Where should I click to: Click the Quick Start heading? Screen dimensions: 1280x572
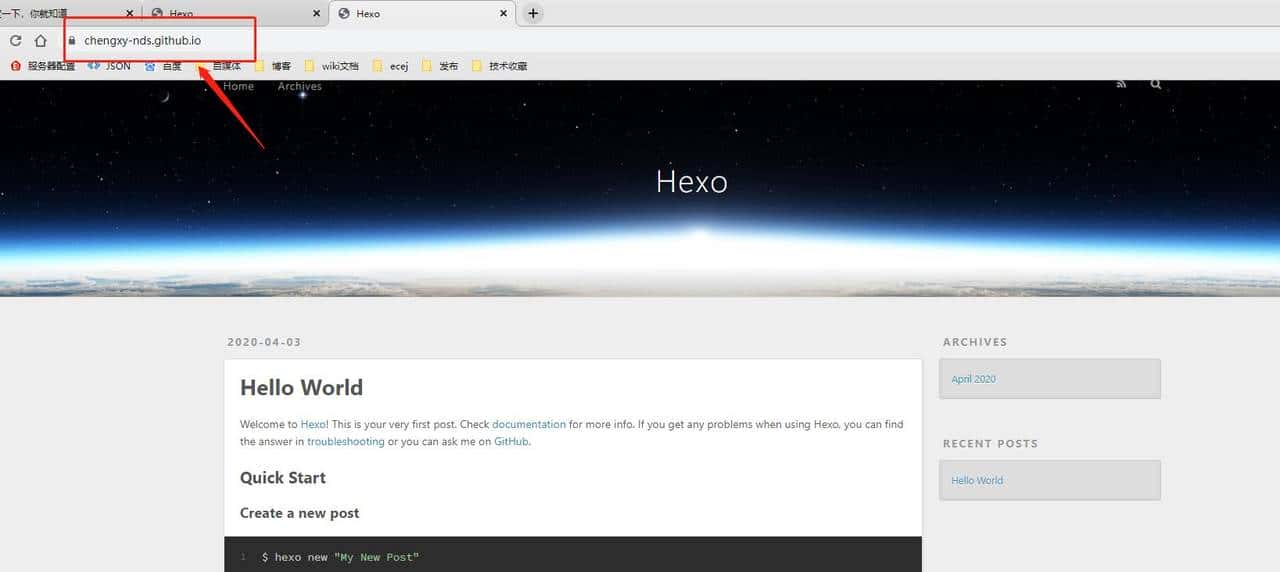[283, 478]
